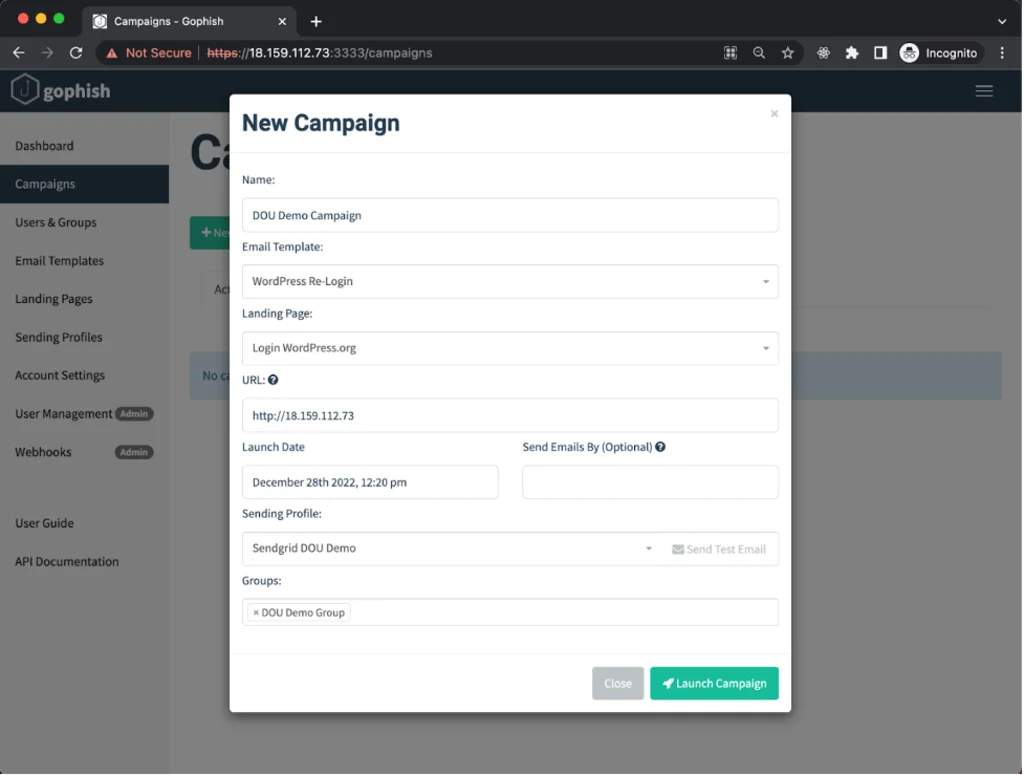
Task: Open the Email Template dropdown
Action: point(510,281)
